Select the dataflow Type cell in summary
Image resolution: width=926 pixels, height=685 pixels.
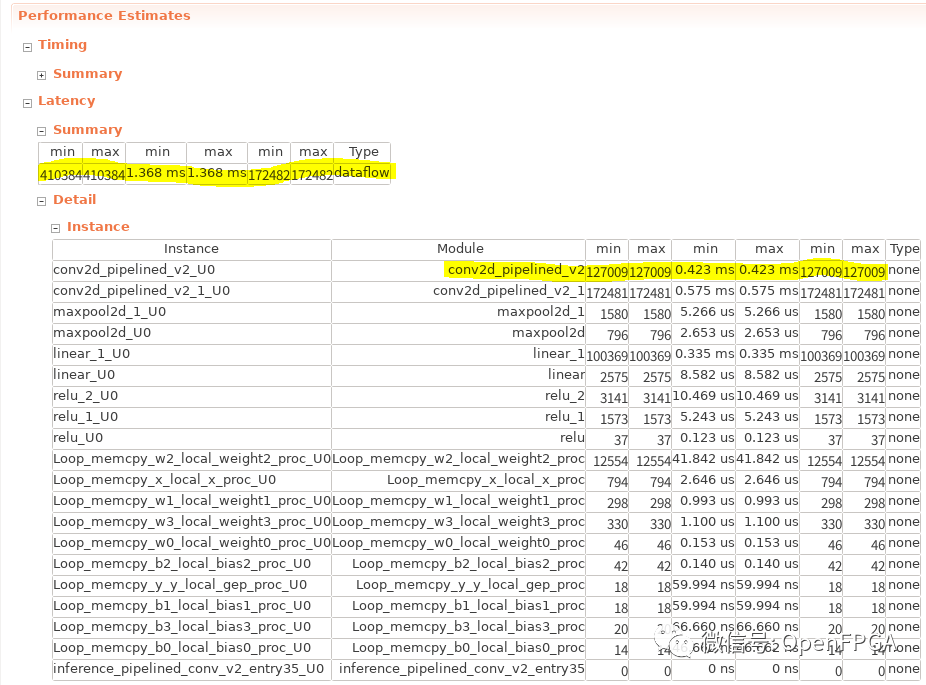362,174
